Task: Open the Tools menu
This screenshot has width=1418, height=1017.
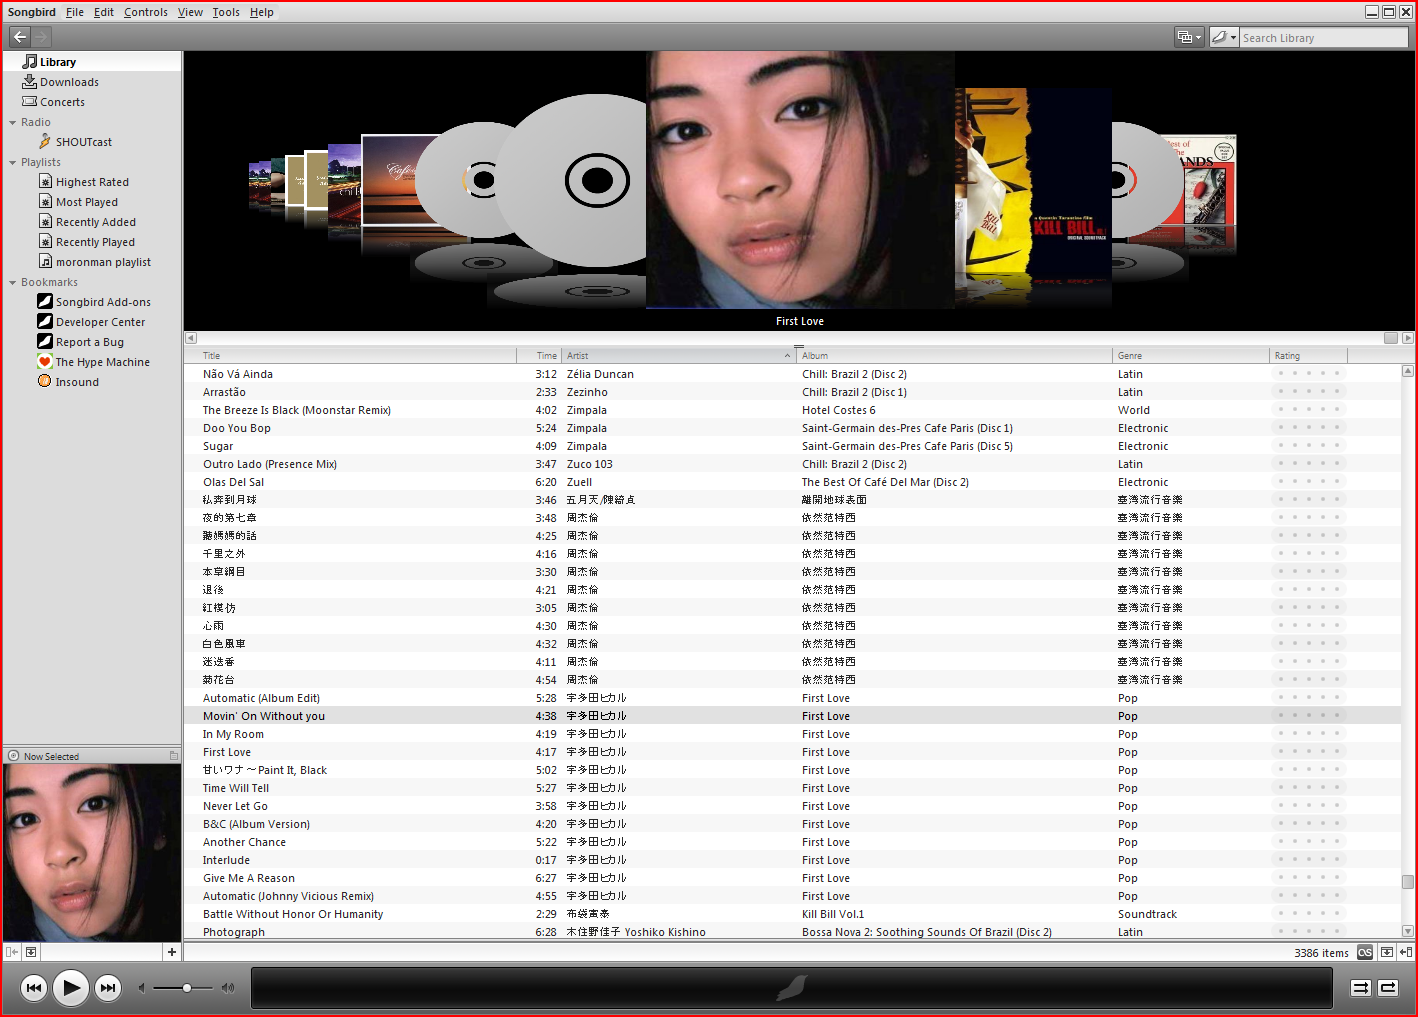Action: (226, 12)
